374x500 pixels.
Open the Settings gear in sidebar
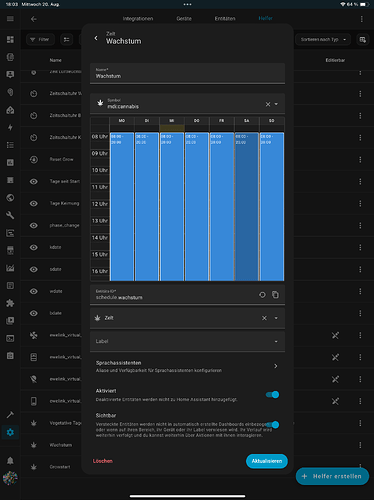coord(10,432)
